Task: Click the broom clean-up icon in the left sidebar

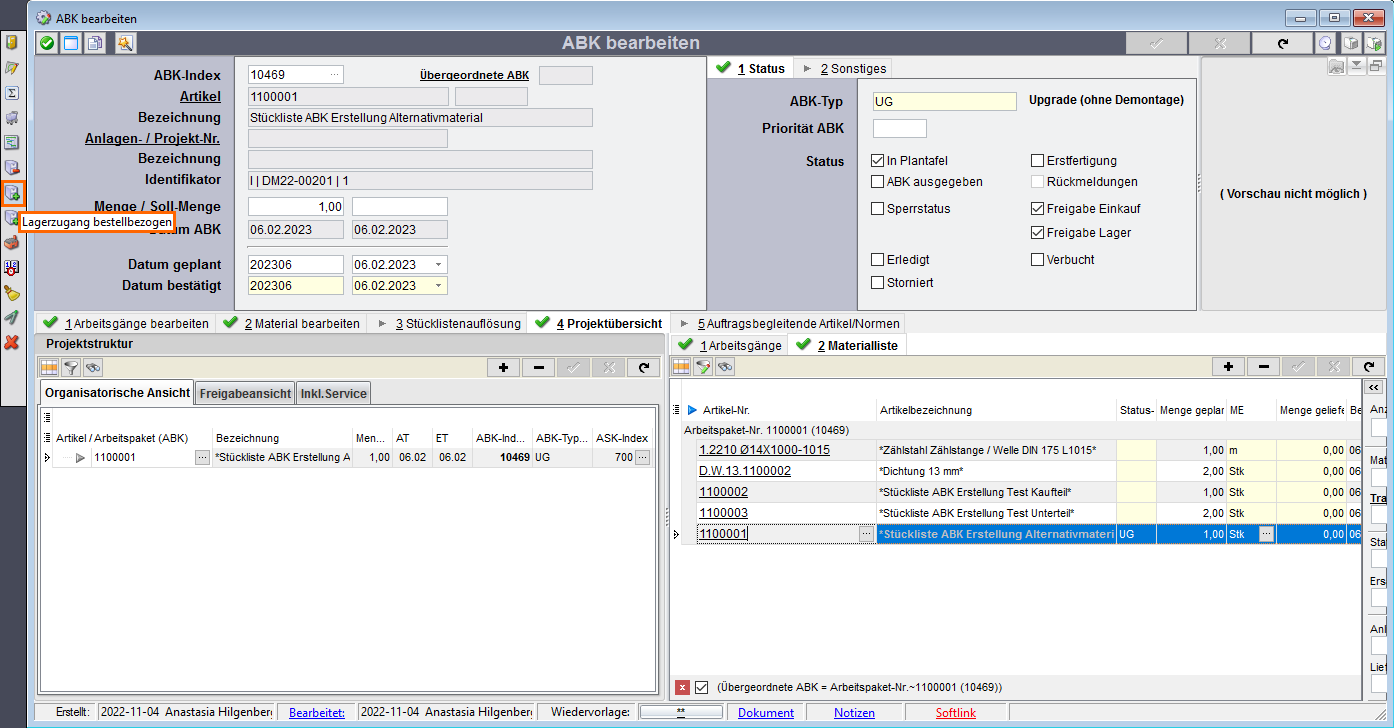Action: click(x=12, y=293)
